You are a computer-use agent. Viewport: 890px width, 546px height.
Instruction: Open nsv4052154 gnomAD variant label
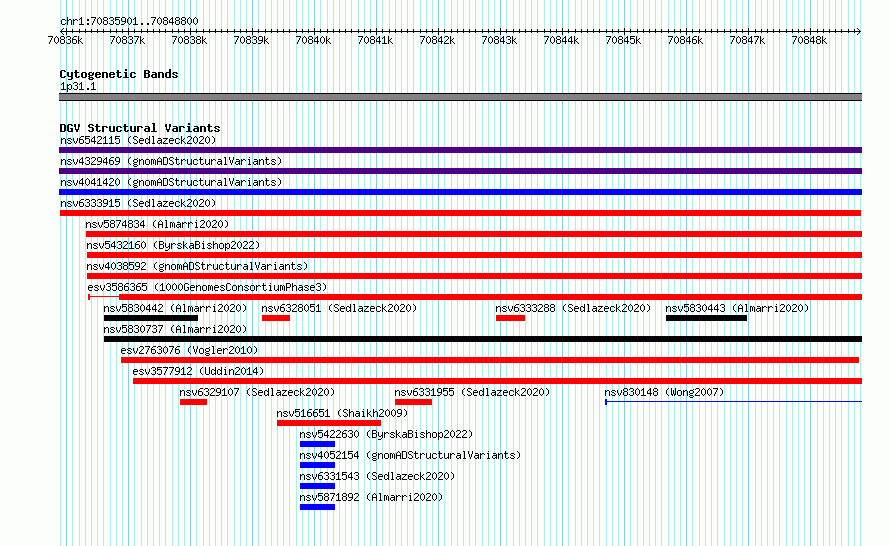pyautogui.click(x=410, y=455)
